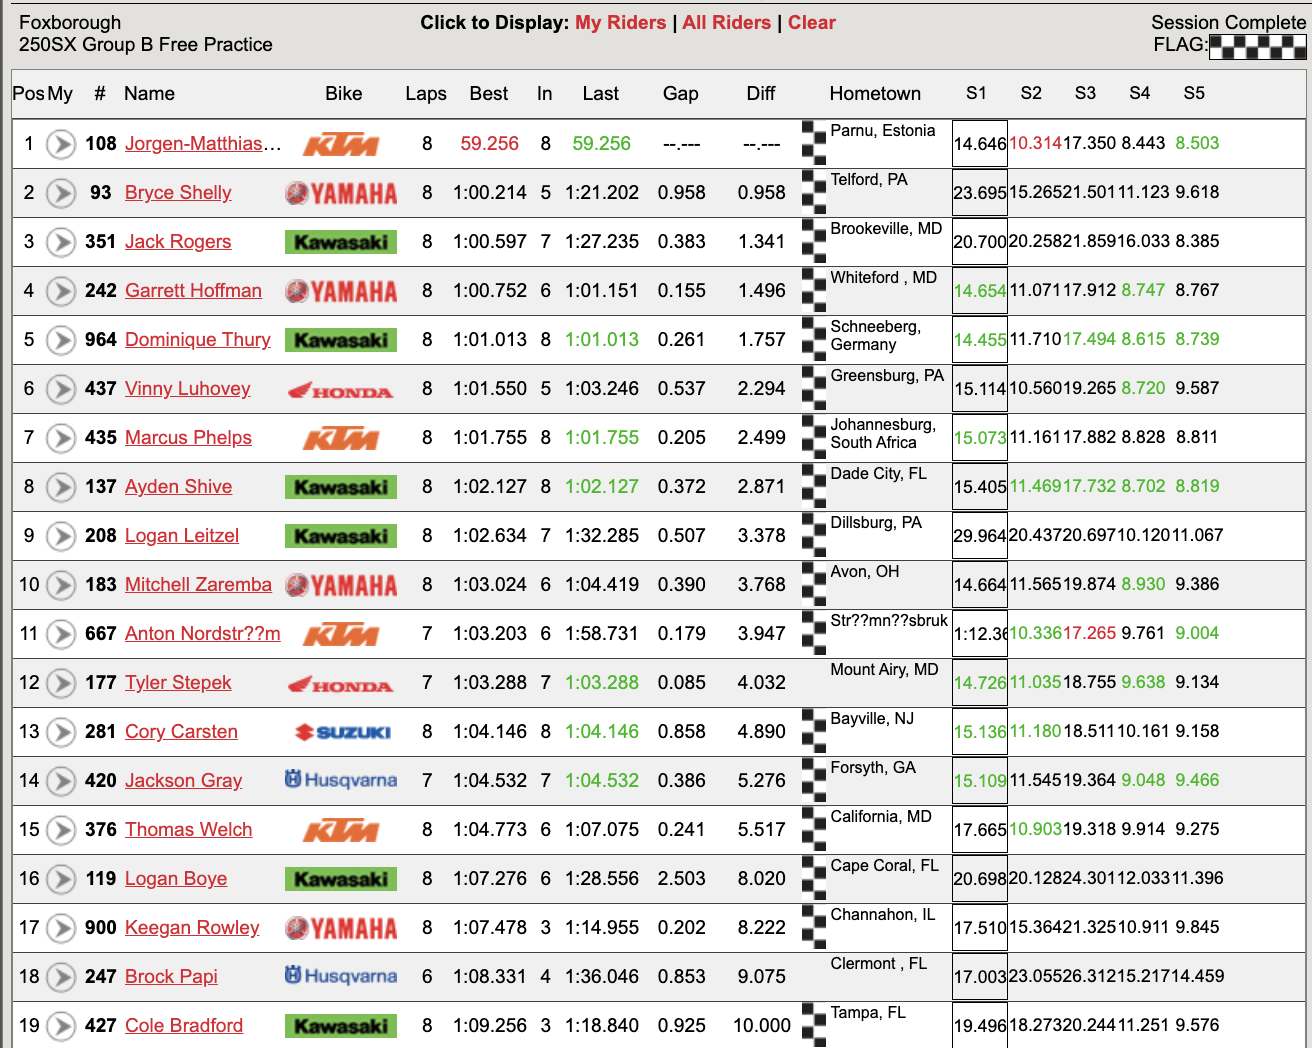
Task: Click Suzuki logo in Cory Carsten row
Action: click(x=343, y=733)
